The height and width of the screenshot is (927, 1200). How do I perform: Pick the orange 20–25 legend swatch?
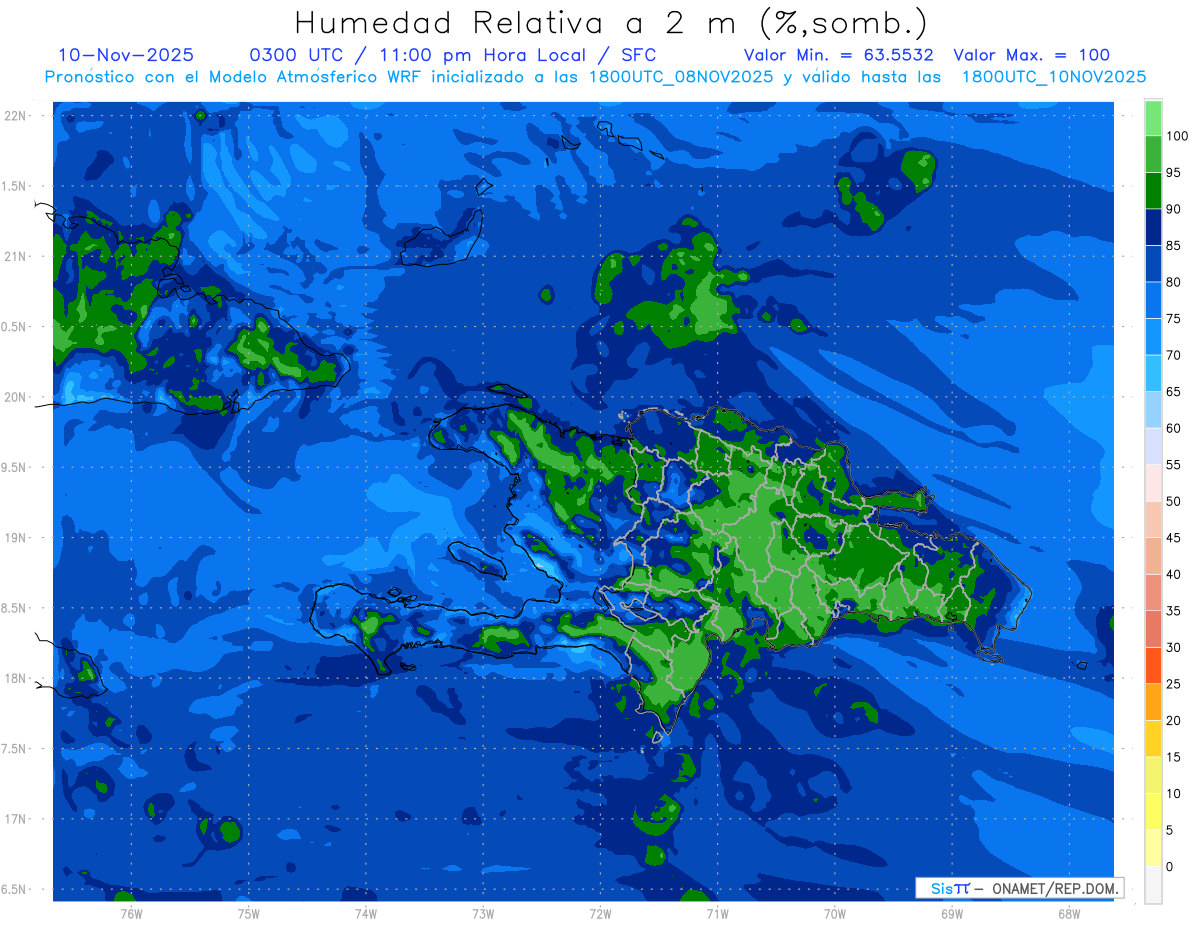tap(1153, 702)
